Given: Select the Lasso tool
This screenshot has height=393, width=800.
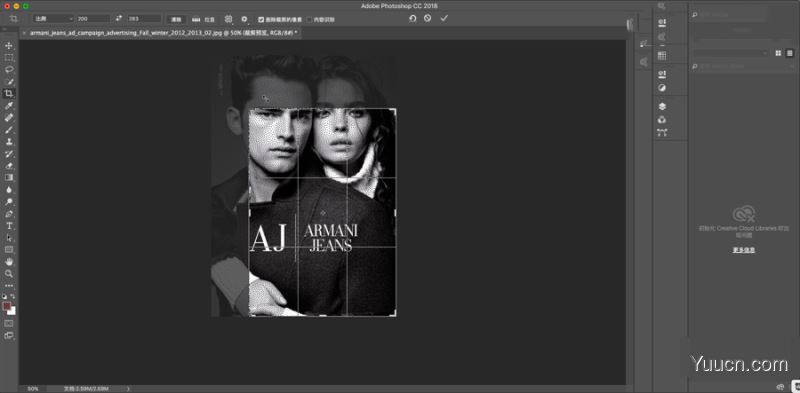Looking at the screenshot, I should tap(9, 69).
